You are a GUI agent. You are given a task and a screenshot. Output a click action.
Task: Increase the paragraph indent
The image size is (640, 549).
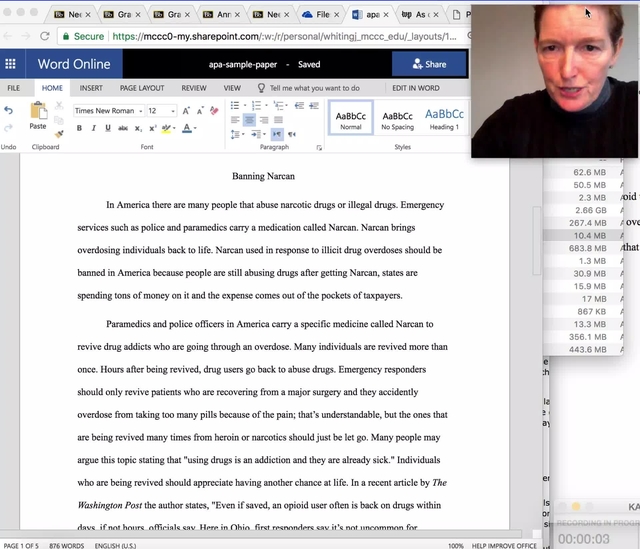click(314, 106)
